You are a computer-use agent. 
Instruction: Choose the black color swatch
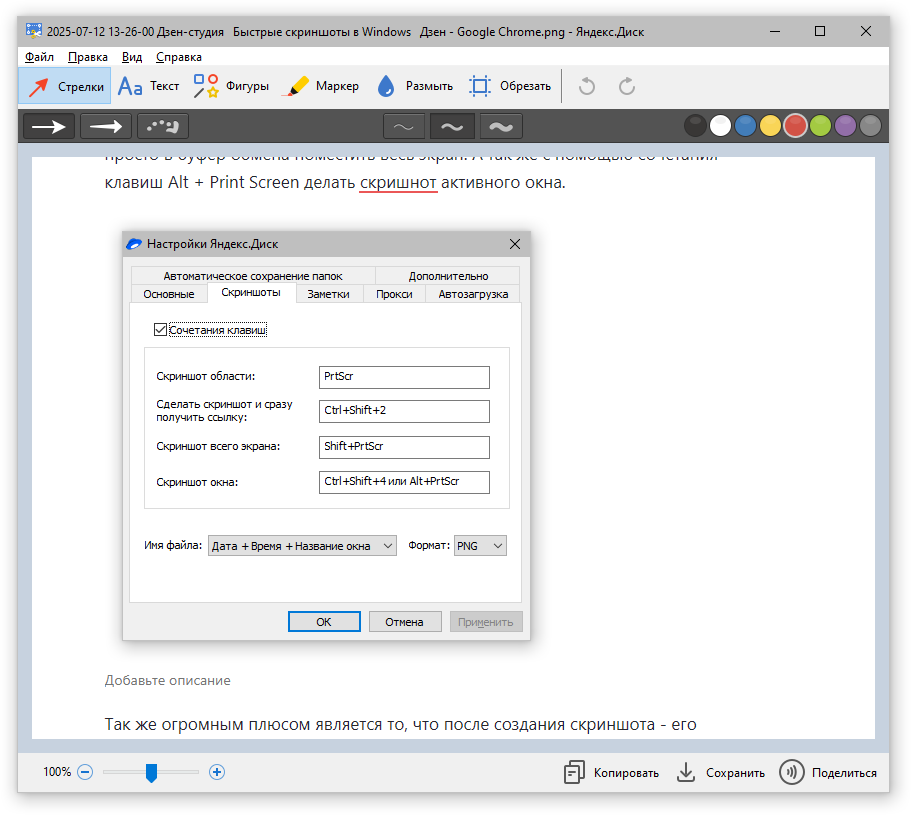pos(695,125)
